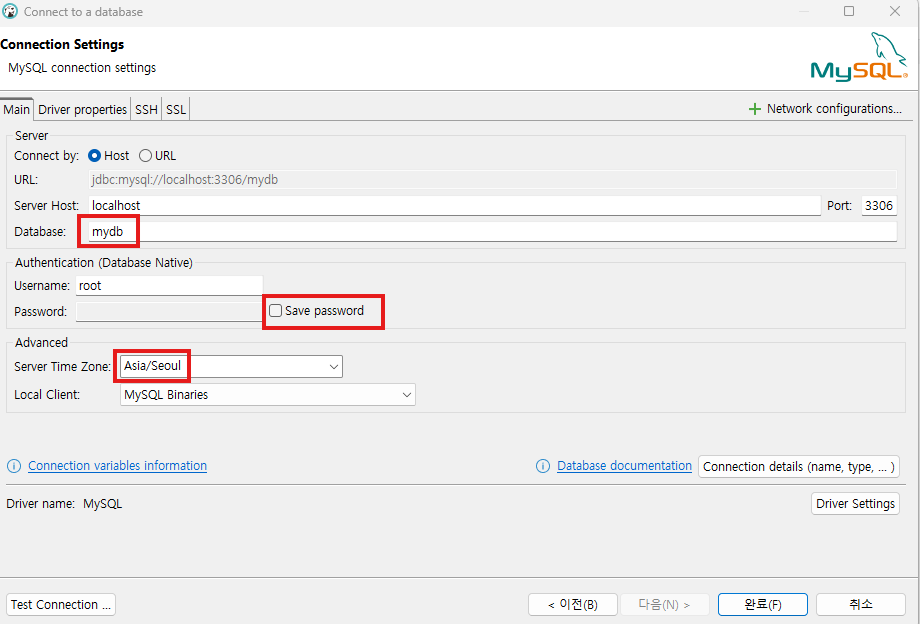Image resolution: width=920 pixels, height=624 pixels.
Task: Click the Username field containing root
Action: click(169, 286)
